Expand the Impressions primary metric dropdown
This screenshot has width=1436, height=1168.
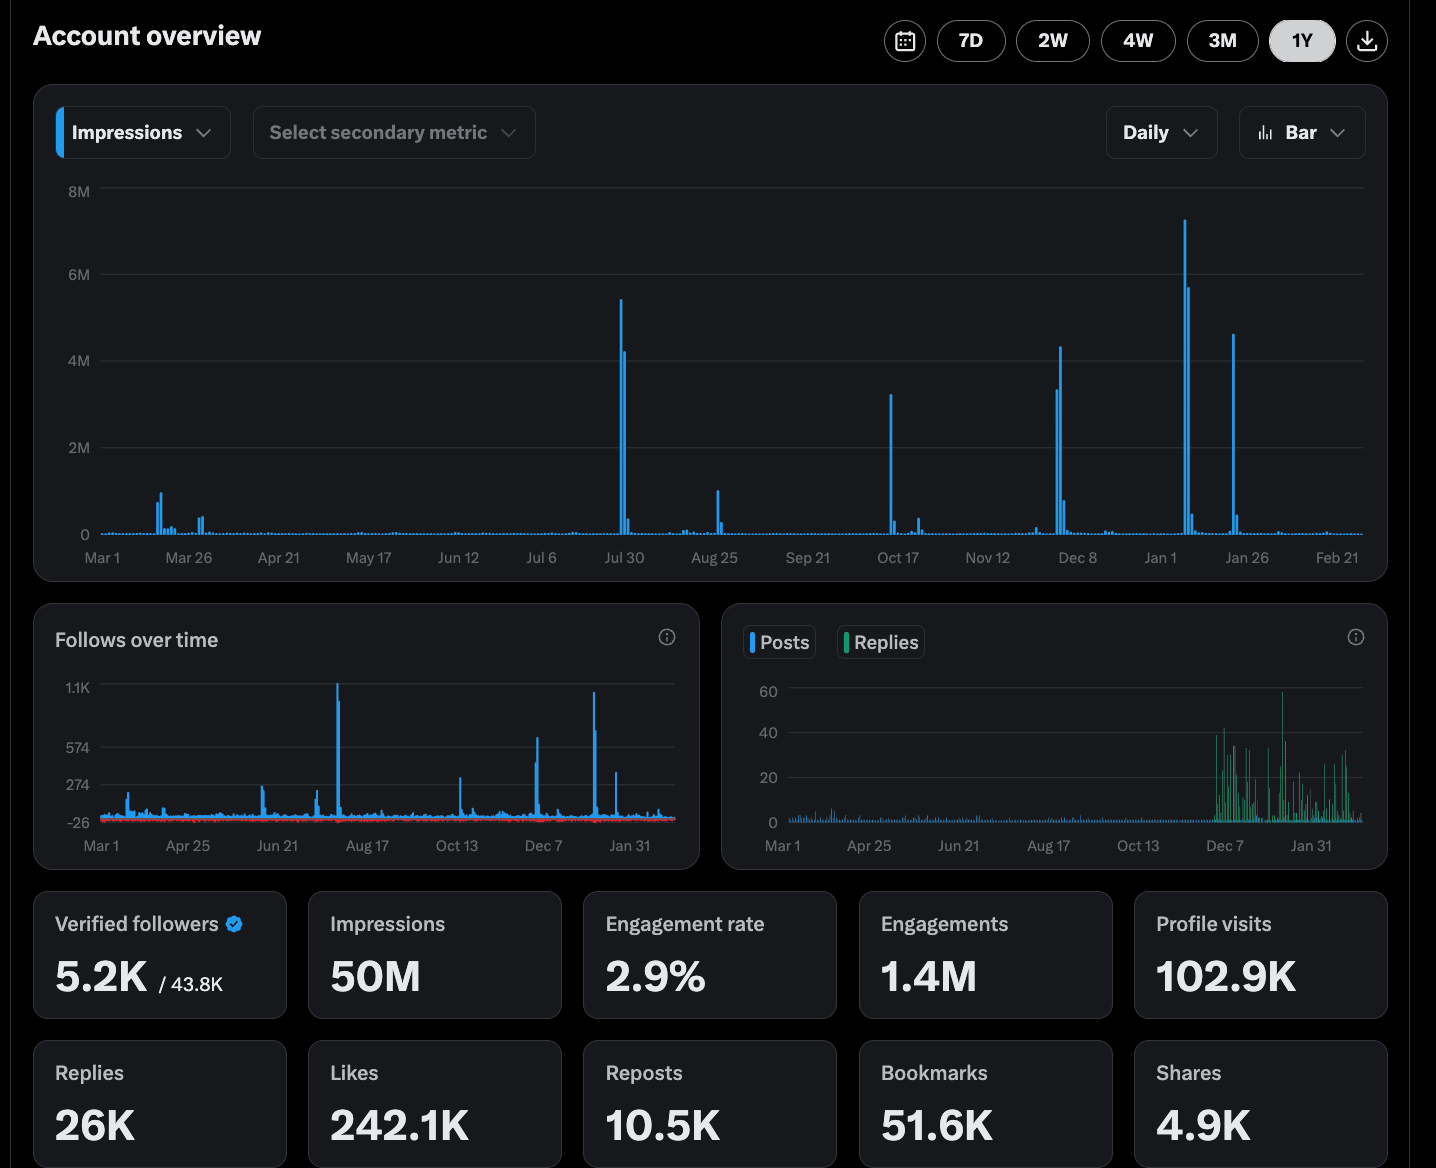(x=143, y=133)
